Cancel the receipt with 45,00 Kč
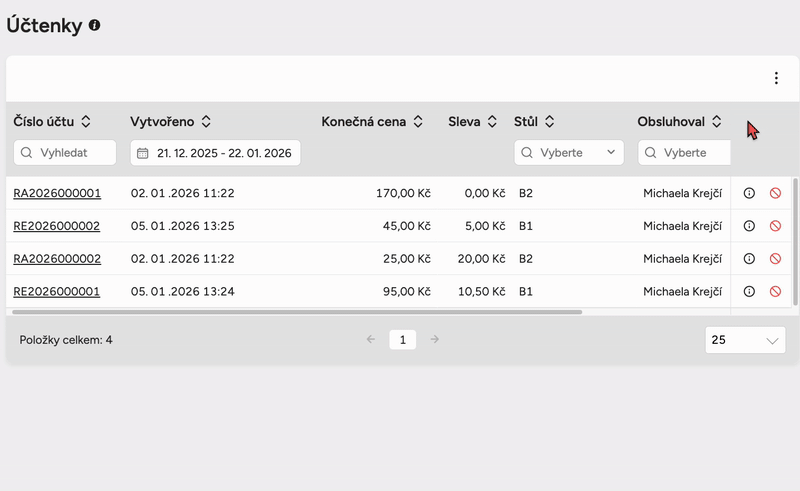 point(775,226)
